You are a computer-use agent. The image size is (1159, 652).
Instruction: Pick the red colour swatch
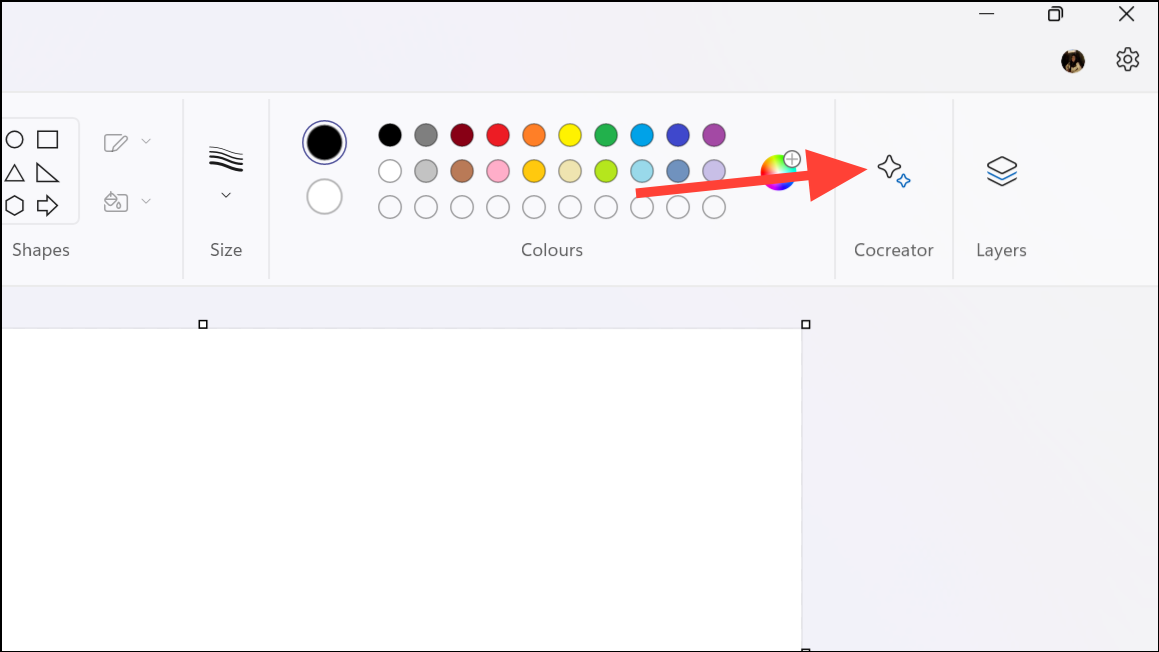[498, 135]
